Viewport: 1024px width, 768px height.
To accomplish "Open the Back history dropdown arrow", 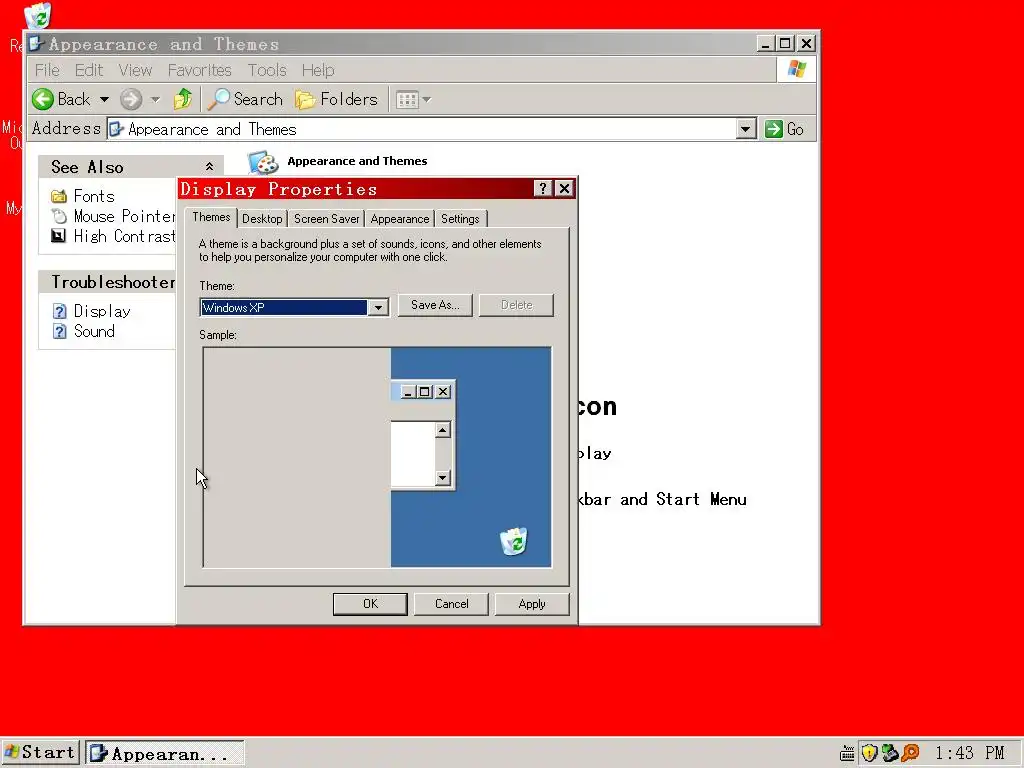I will (104, 99).
